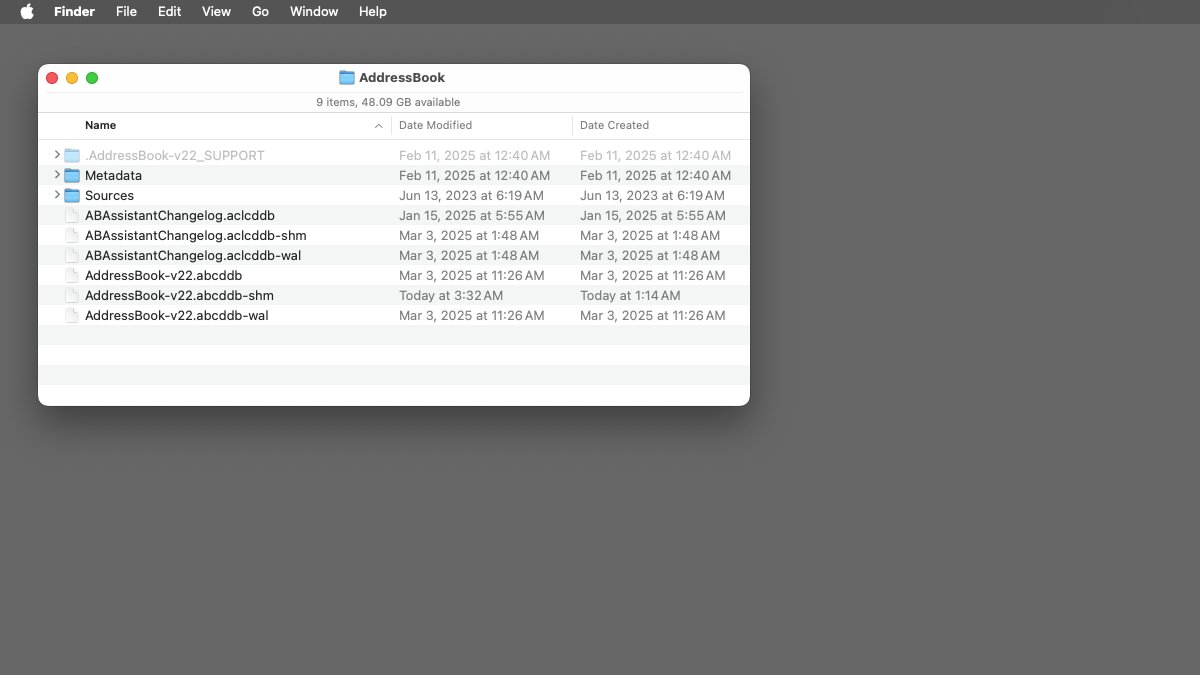
Task: Click the Jan 15, 2025 at 5:55 AM modified date
Action: tap(472, 215)
